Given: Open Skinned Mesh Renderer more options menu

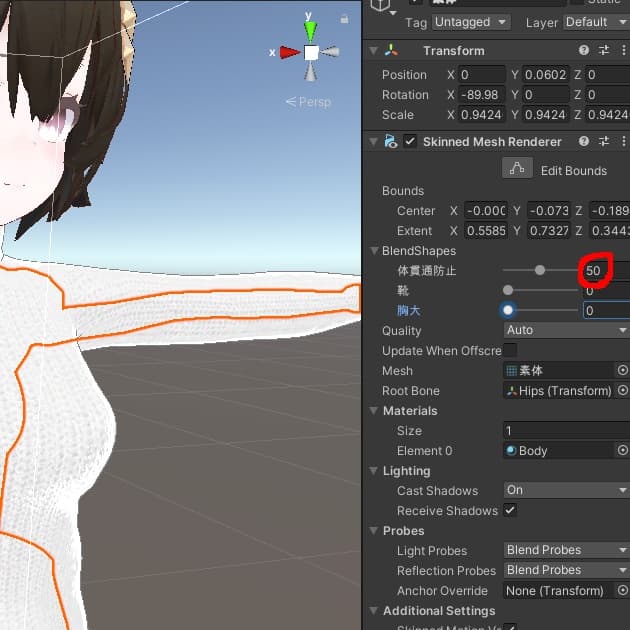Looking at the screenshot, I should (x=623, y=141).
